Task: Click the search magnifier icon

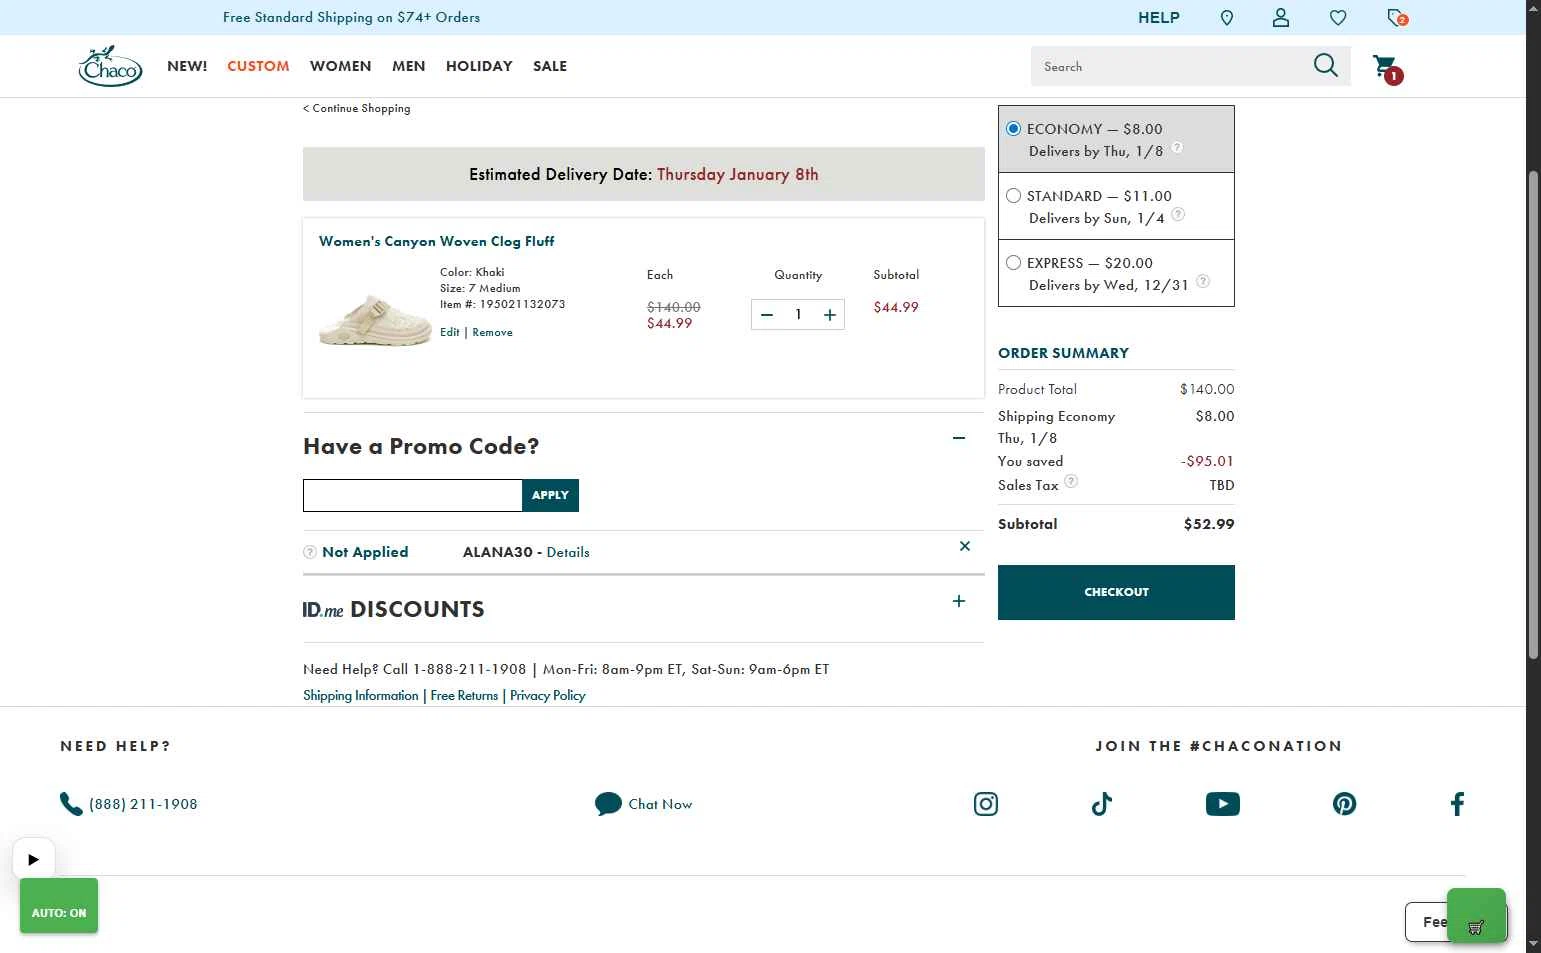Action: (x=1326, y=66)
